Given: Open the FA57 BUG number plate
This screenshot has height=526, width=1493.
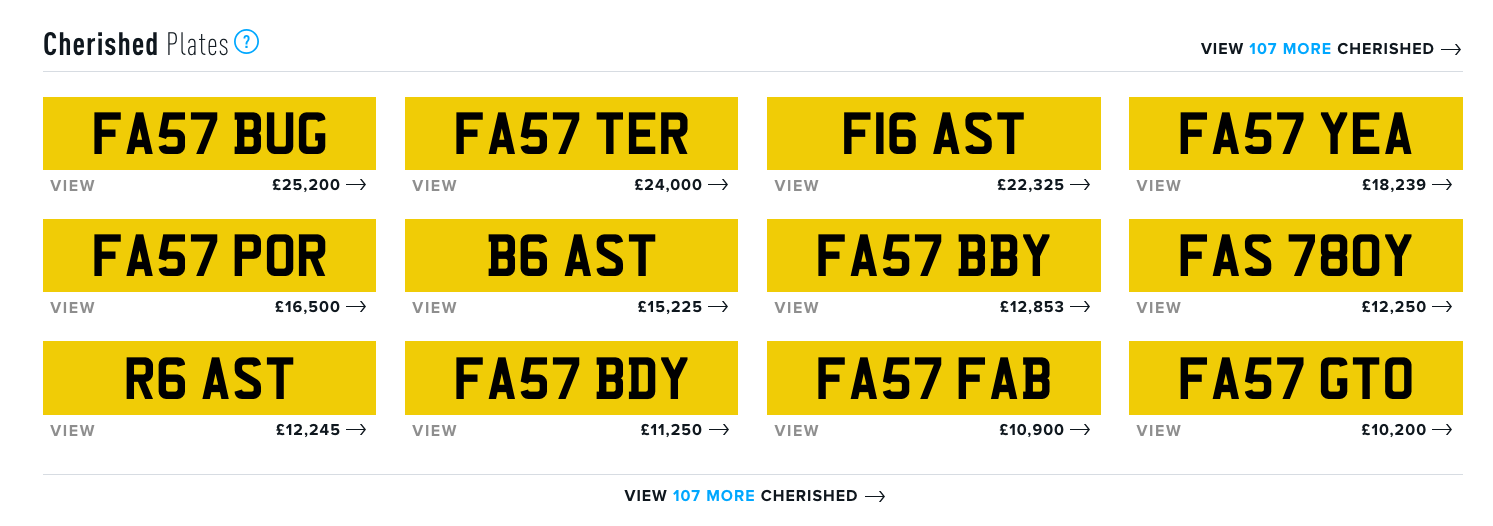Looking at the screenshot, I should [x=209, y=133].
